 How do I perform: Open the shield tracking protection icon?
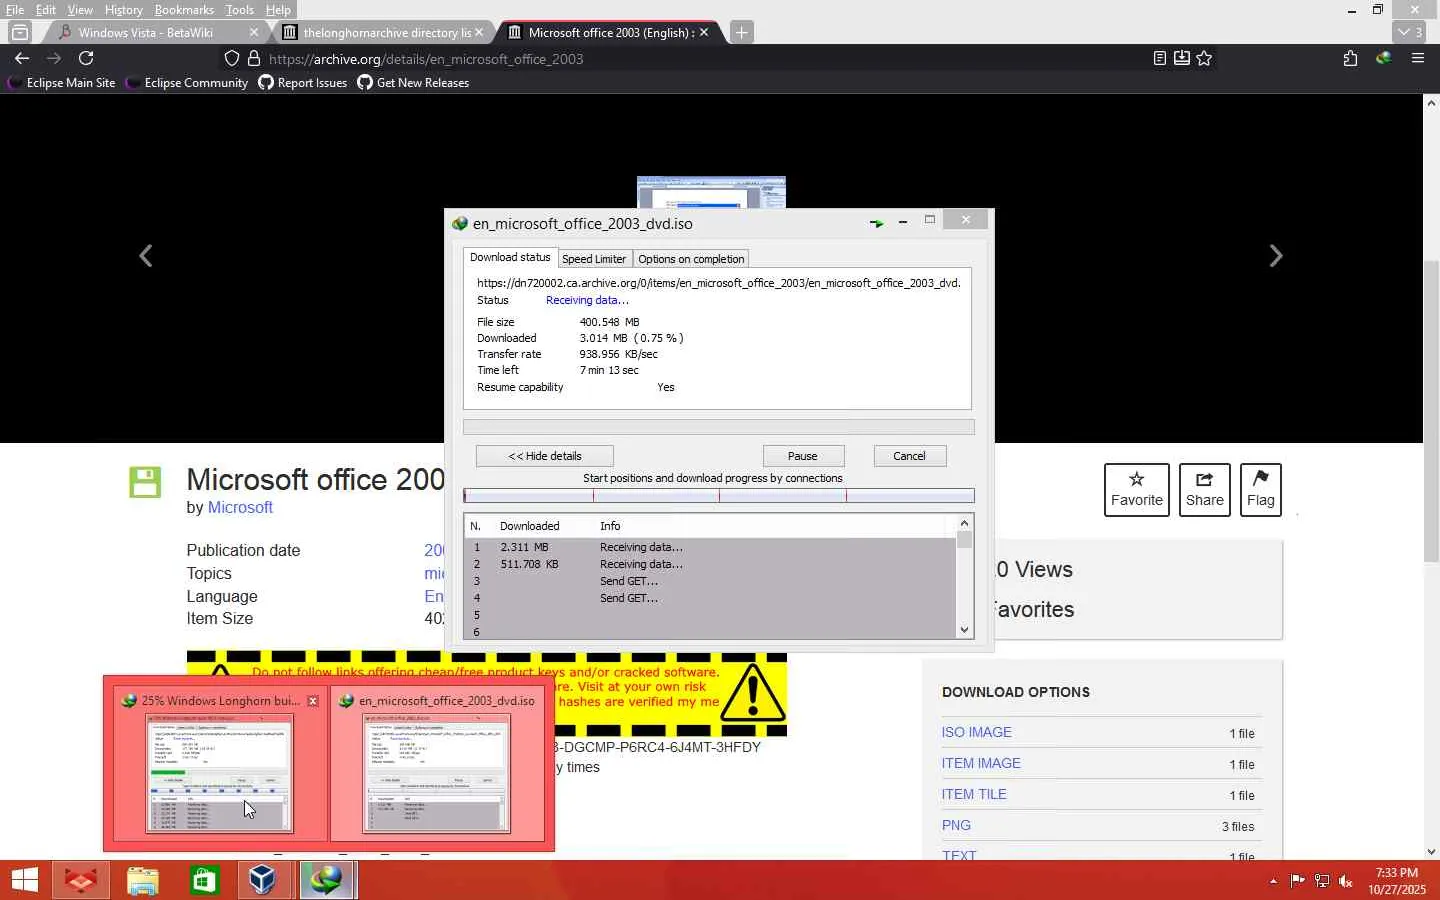(x=231, y=58)
